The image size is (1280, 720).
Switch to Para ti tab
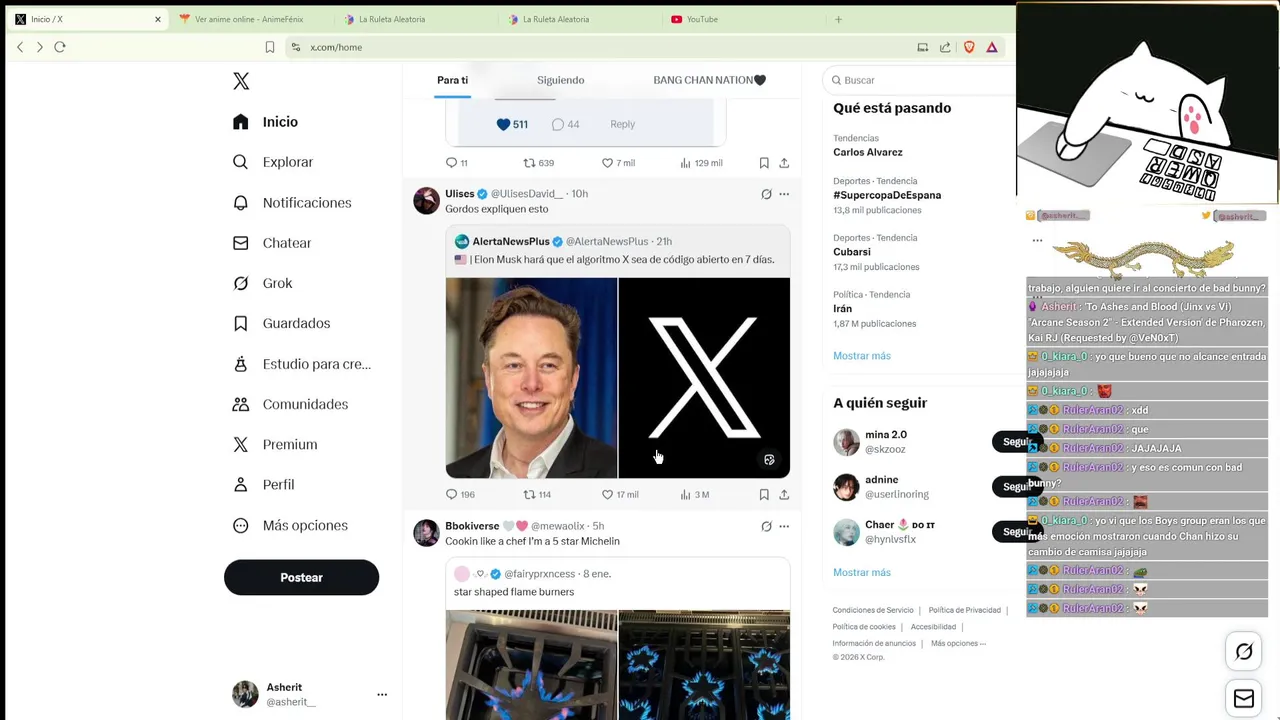pyautogui.click(x=452, y=80)
